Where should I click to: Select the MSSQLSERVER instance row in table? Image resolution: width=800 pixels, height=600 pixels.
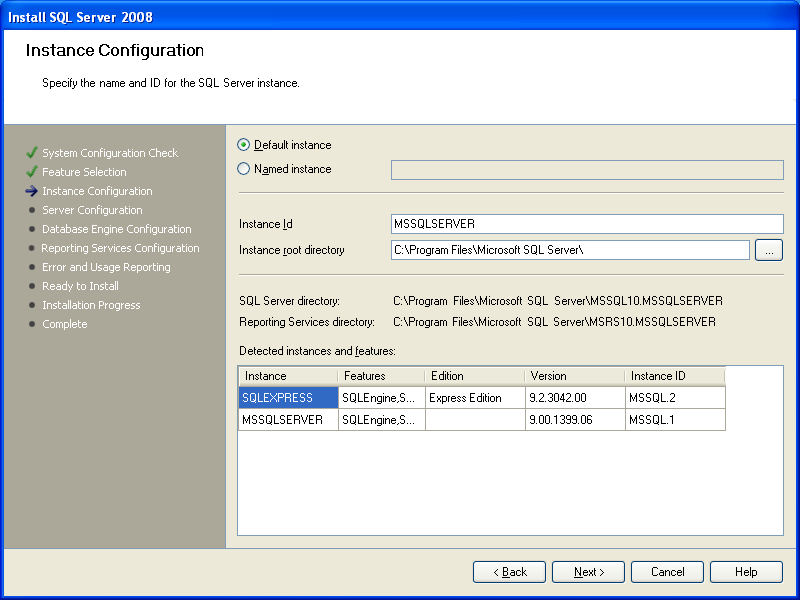pos(482,419)
